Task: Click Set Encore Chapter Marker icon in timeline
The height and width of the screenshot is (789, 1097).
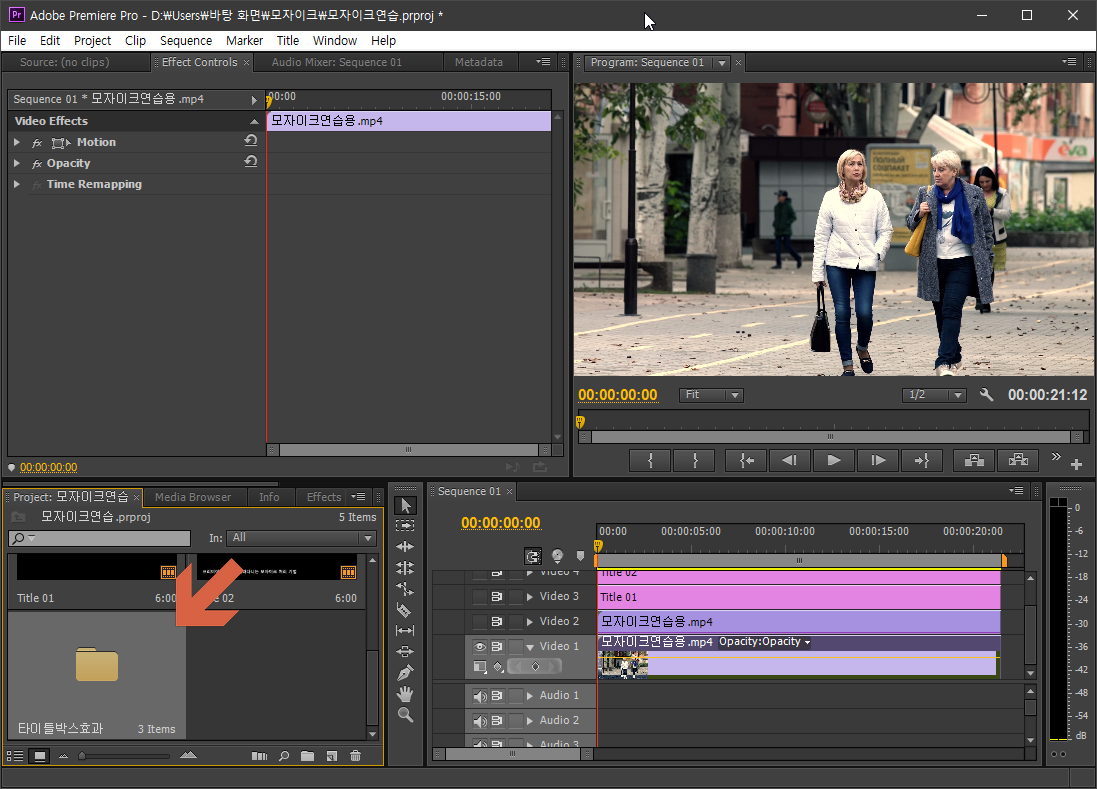Action: [558, 556]
